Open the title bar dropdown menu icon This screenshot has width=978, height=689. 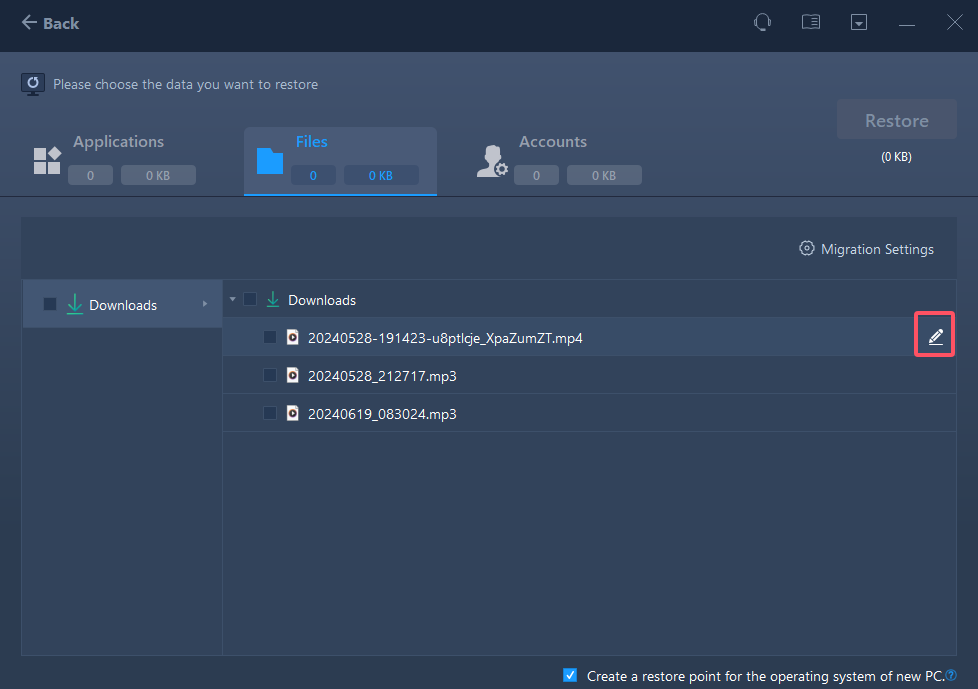pyautogui.click(x=858, y=22)
